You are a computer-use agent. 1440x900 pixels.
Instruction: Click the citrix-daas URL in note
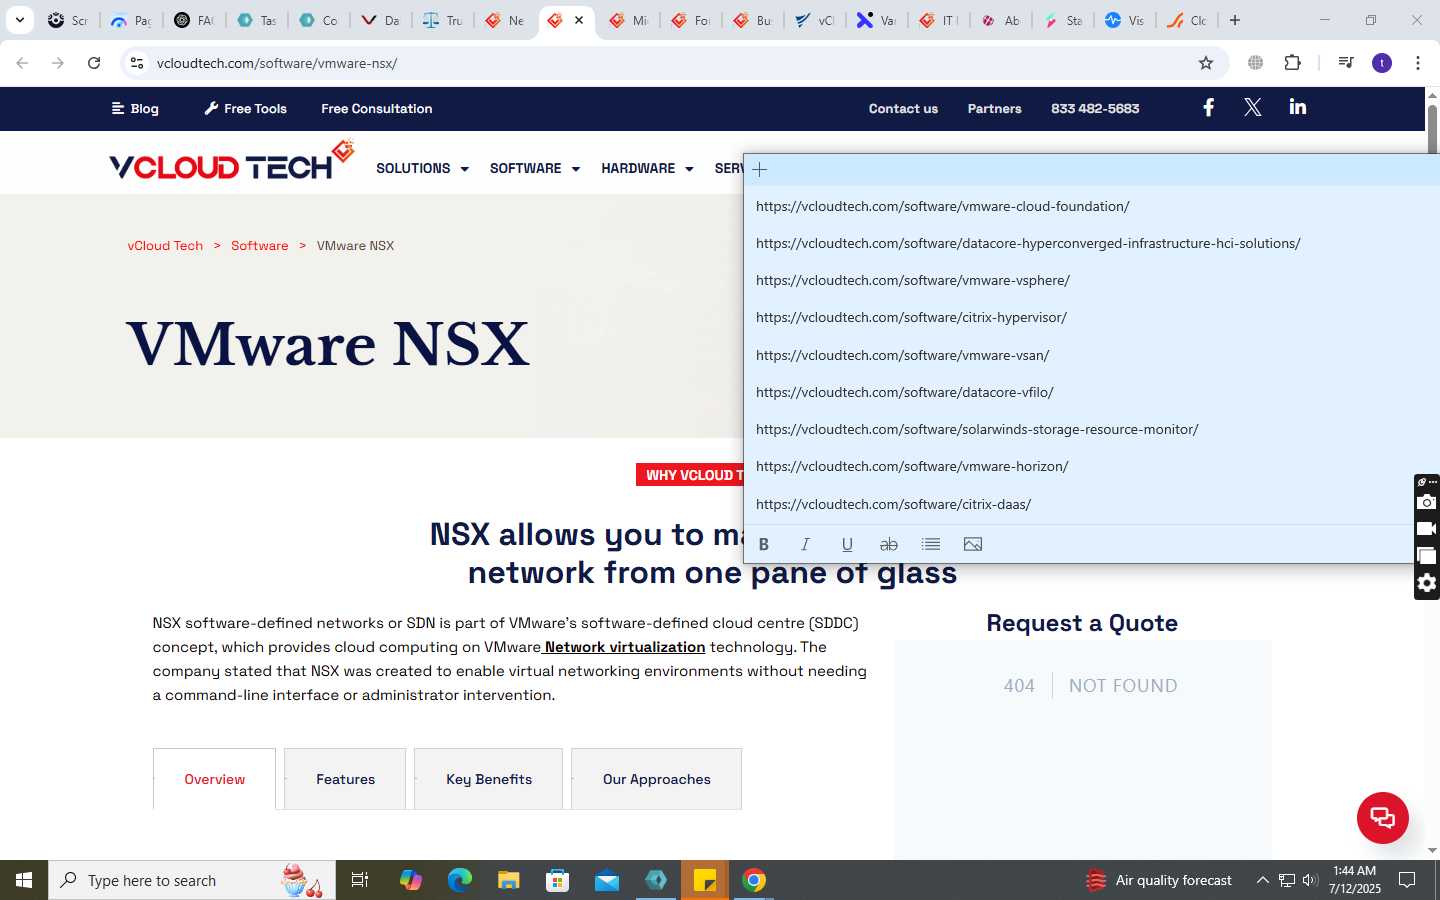[x=893, y=504]
